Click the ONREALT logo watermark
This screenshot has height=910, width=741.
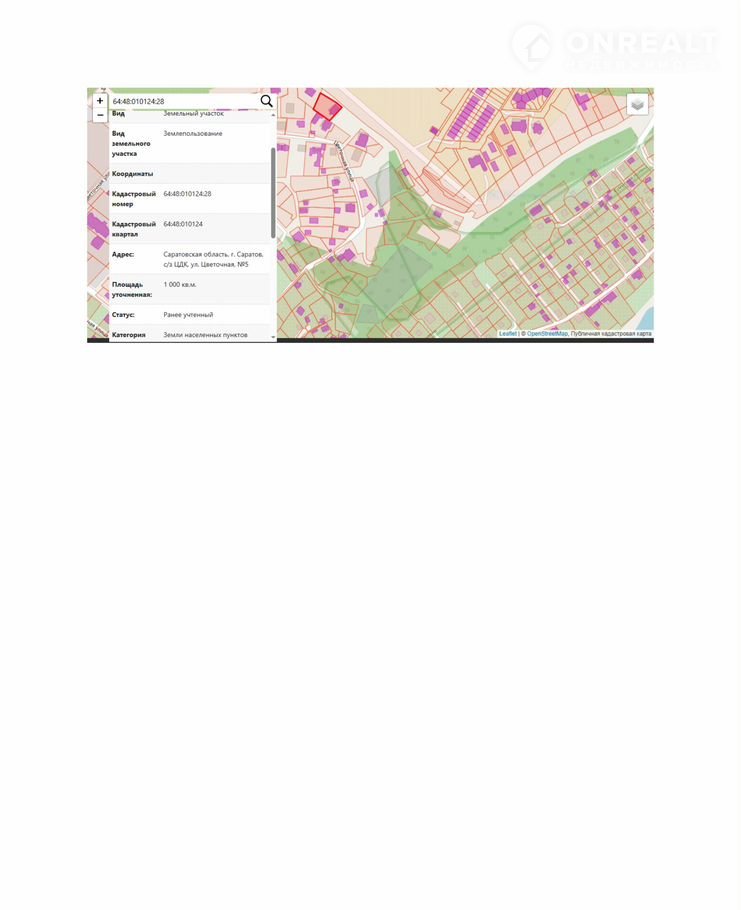613,47
